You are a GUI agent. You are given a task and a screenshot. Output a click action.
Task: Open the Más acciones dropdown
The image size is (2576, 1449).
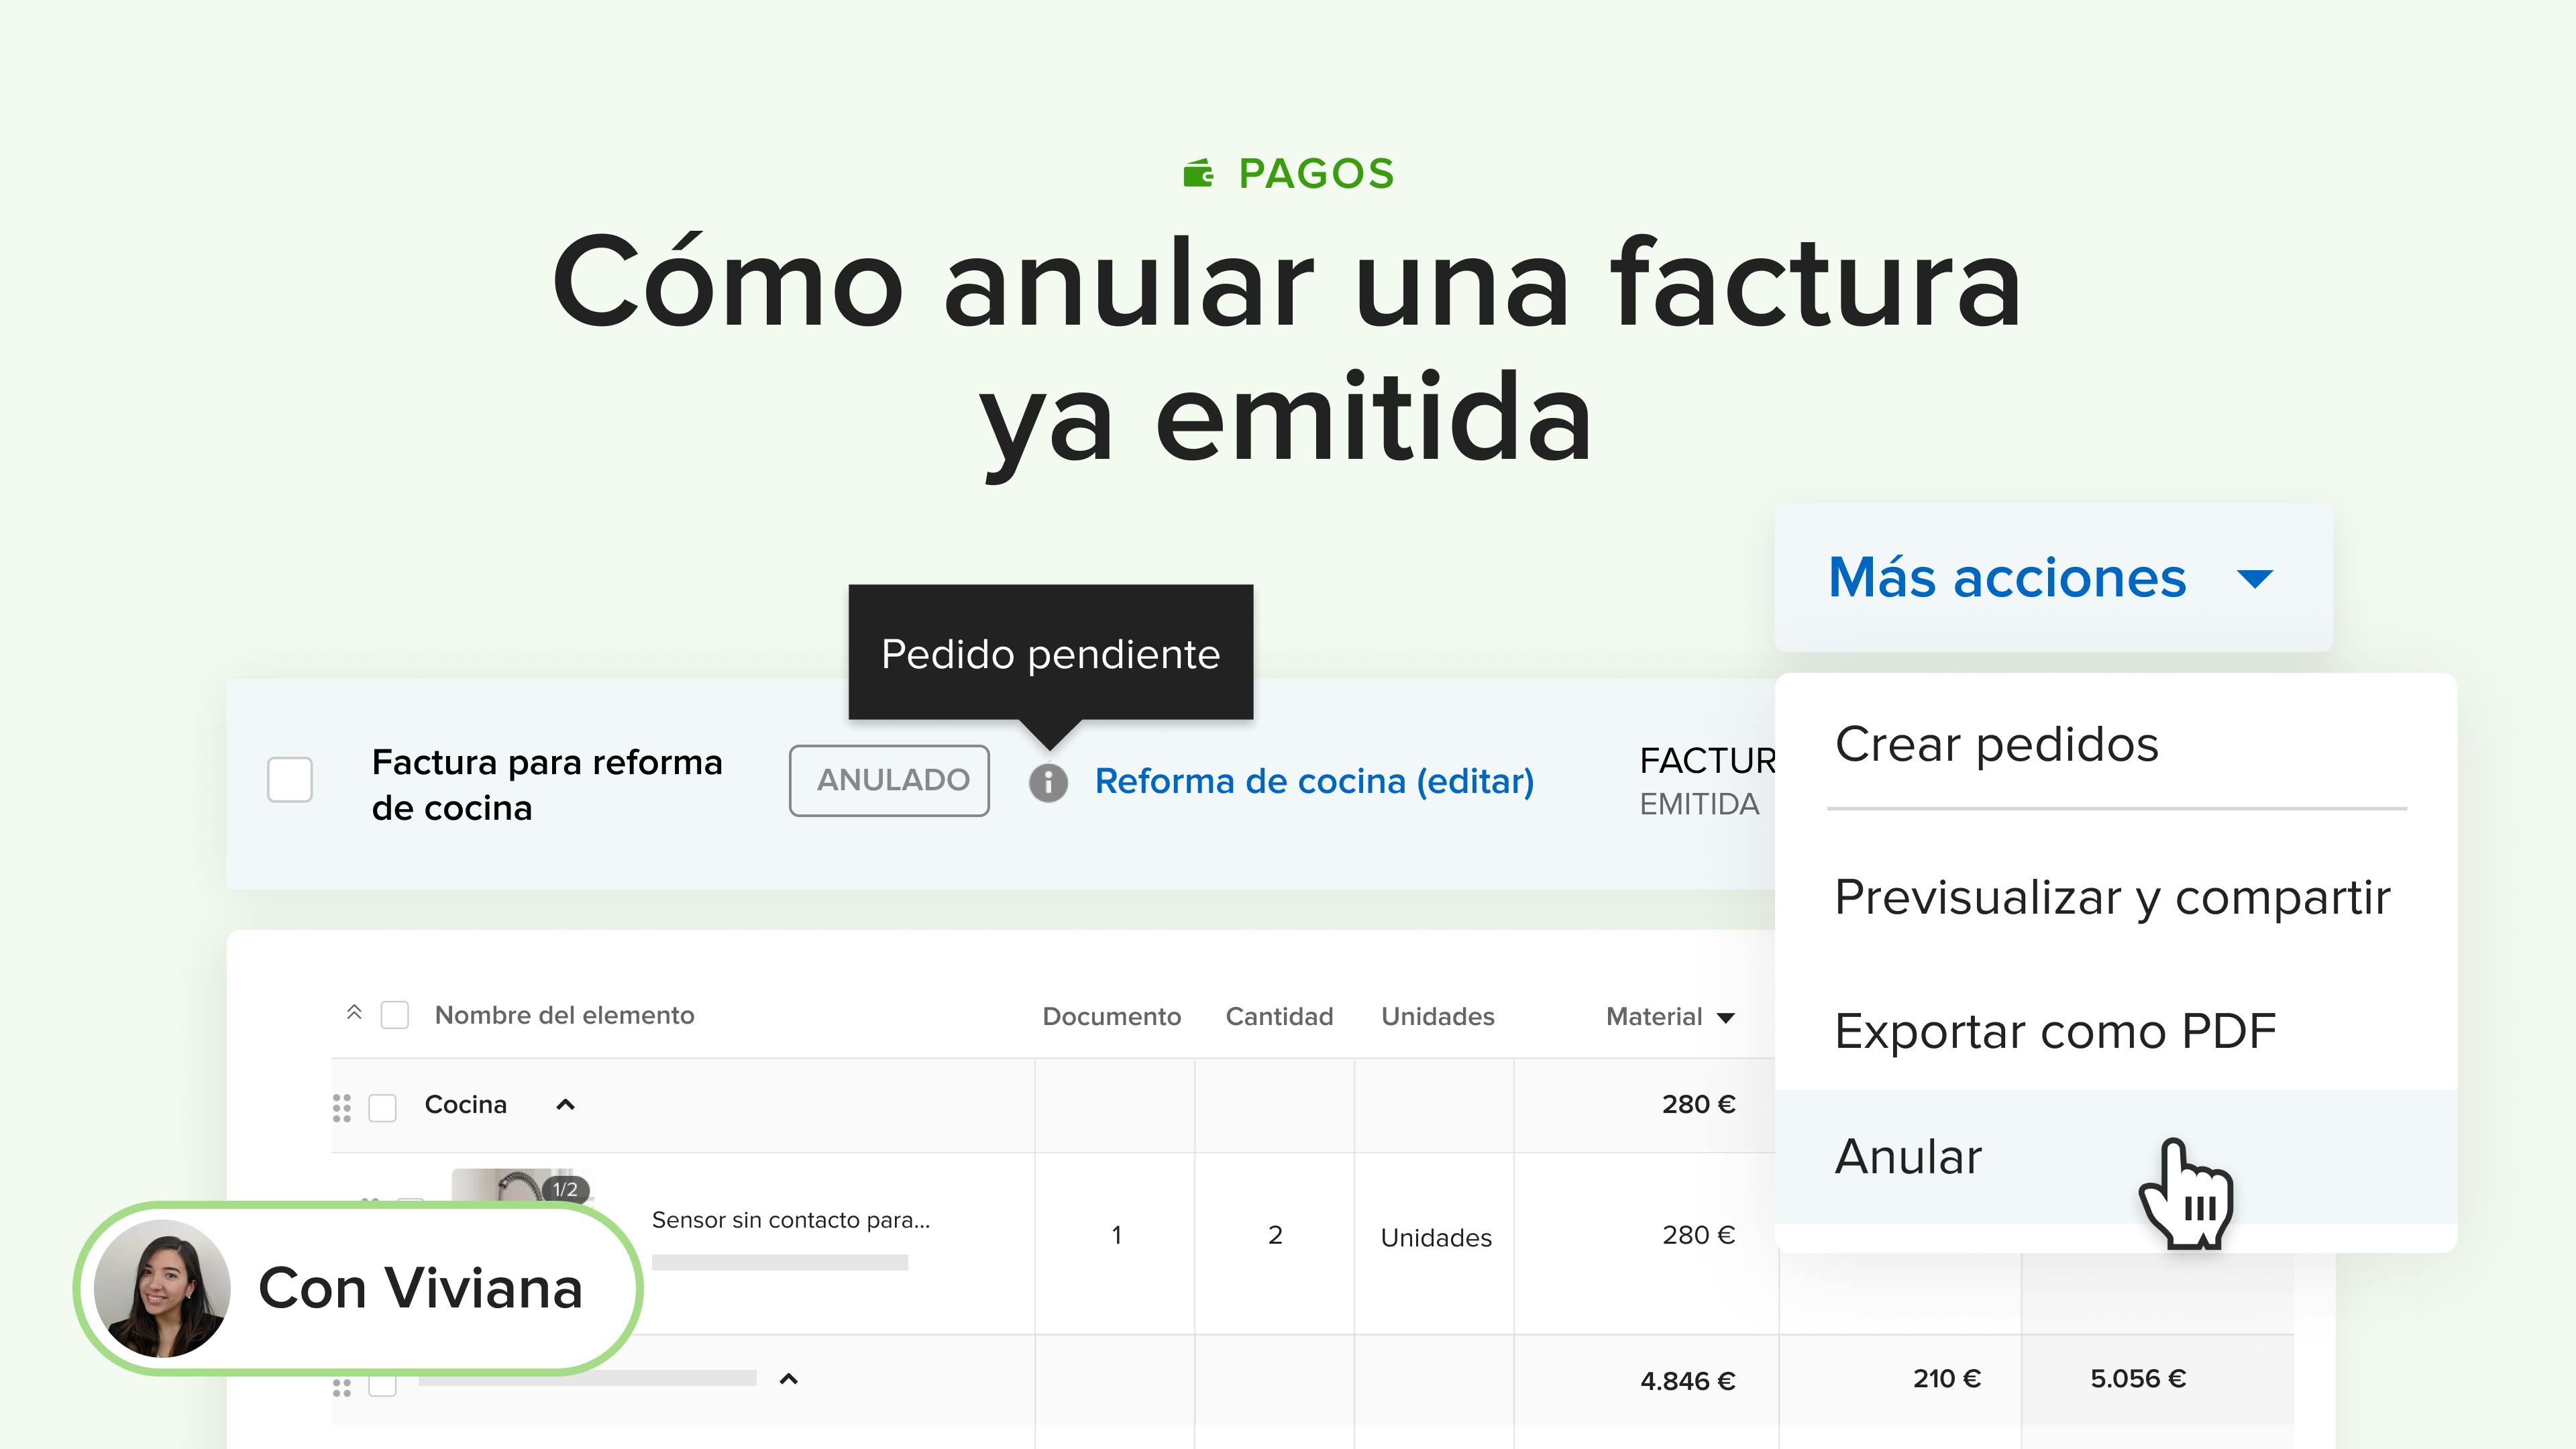tap(2053, 578)
